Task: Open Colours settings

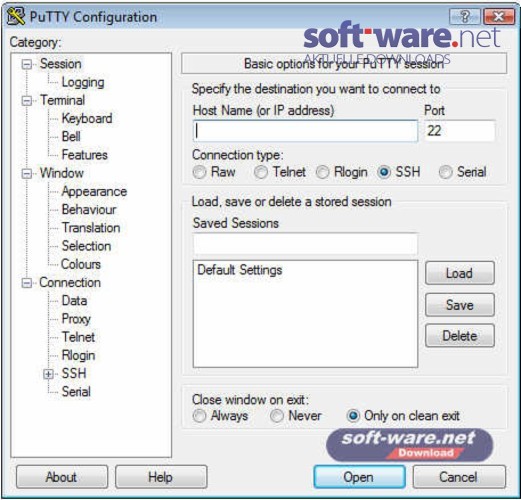Action: click(81, 264)
